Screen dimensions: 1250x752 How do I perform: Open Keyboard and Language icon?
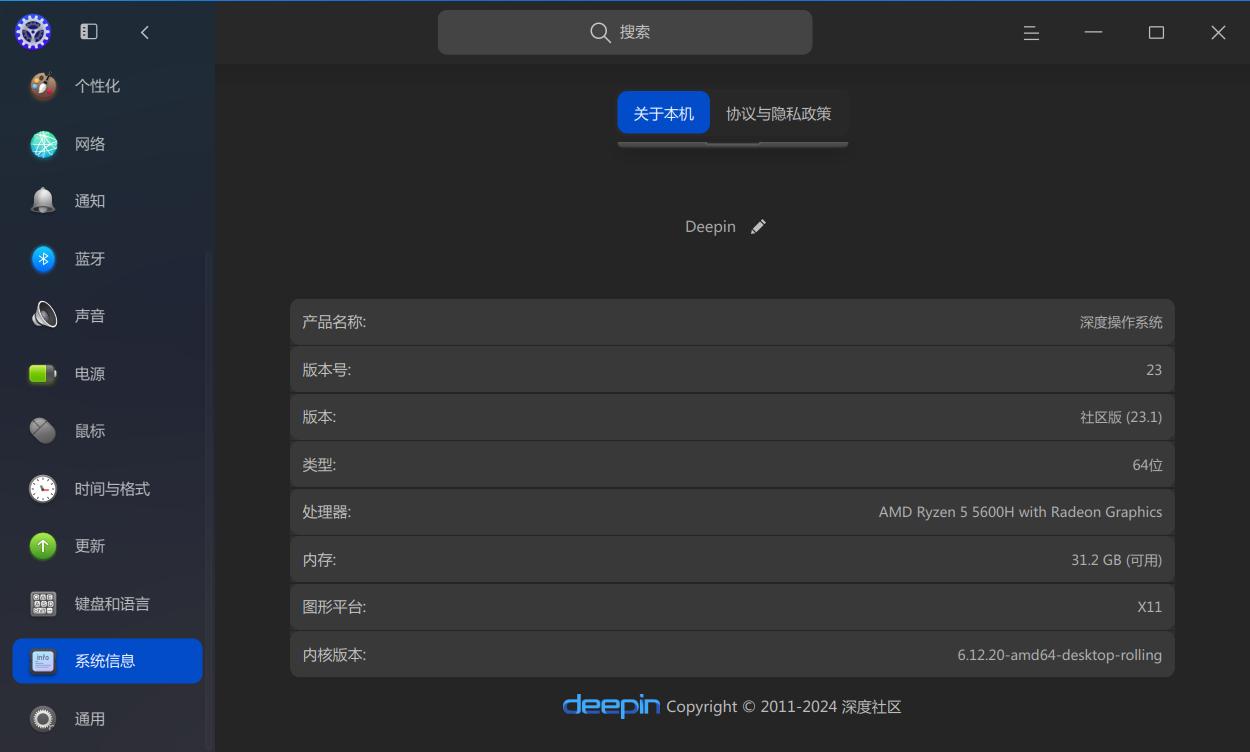coord(43,604)
